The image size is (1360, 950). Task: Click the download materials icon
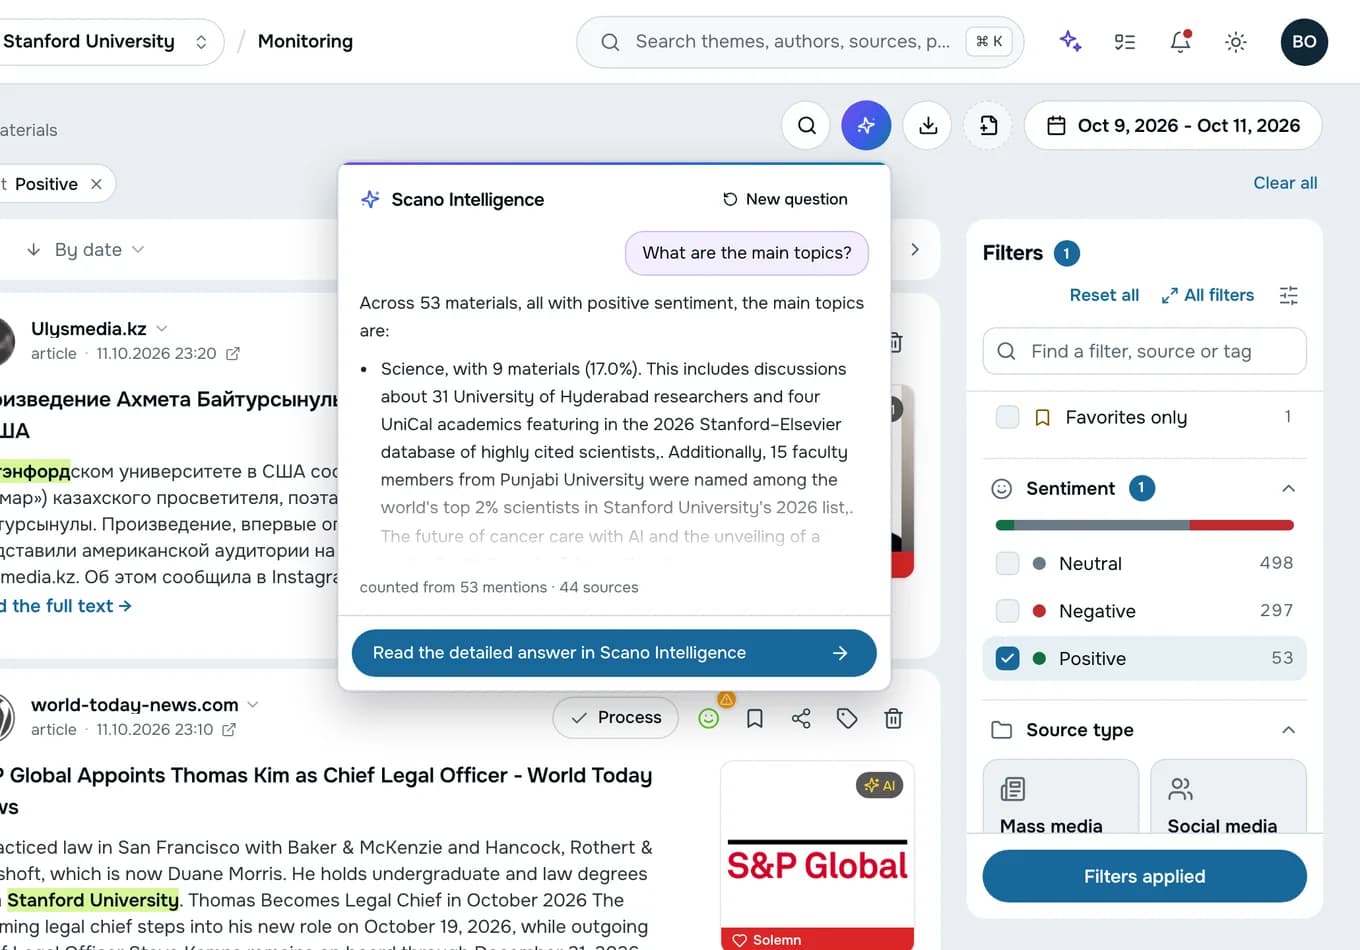point(928,125)
